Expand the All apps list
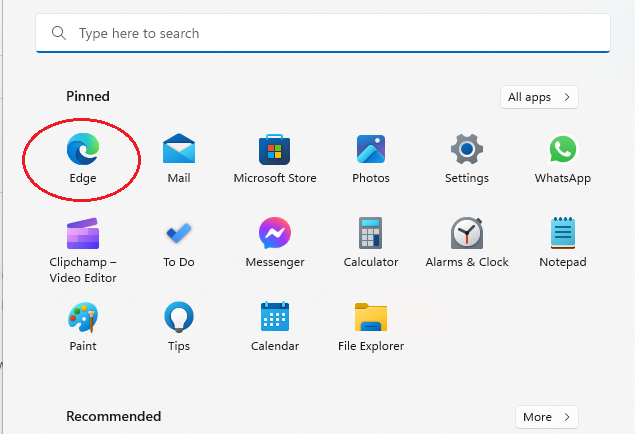This screenshot has width=635, height=434. tap(539, 97)
